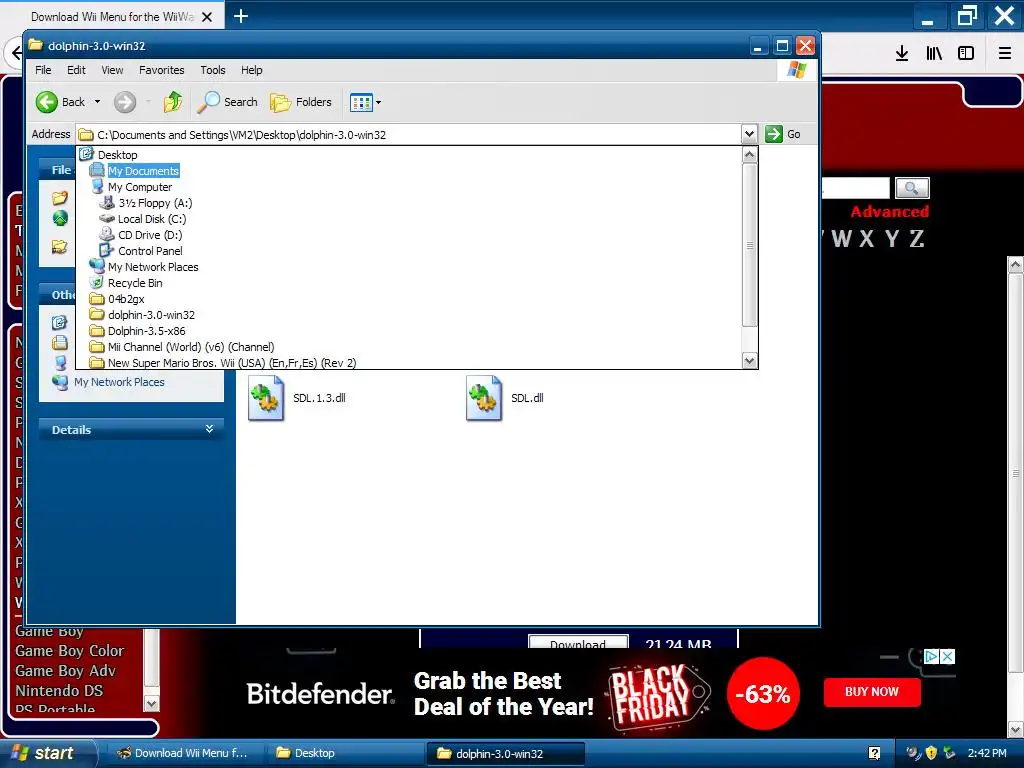Open the File menu
1024x768 pixels.
(x=43, y=70)
